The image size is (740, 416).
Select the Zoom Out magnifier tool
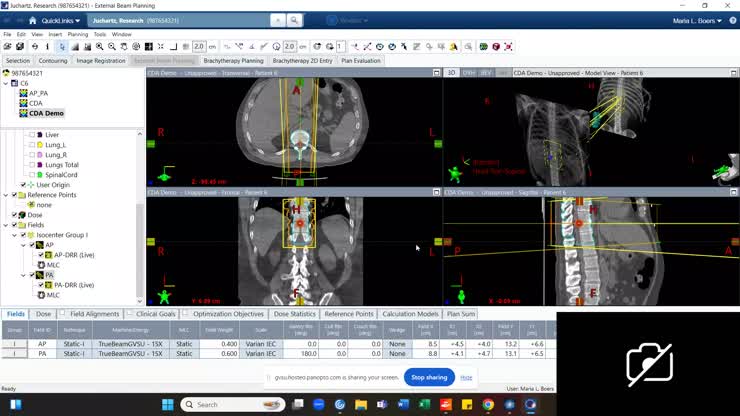pos(112,46)
